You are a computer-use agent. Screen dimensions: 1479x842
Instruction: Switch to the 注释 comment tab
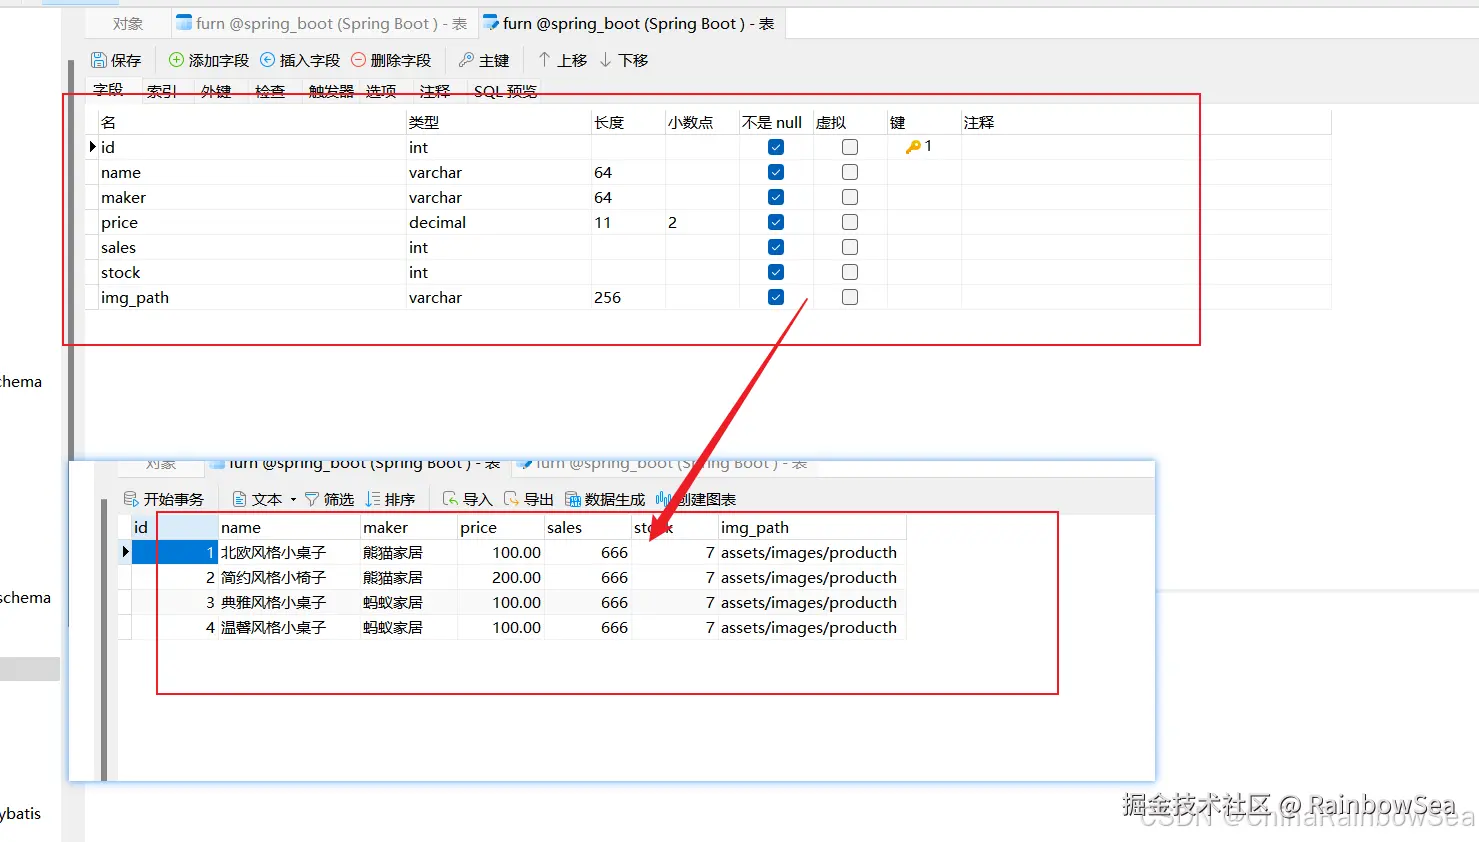(435, 91)
